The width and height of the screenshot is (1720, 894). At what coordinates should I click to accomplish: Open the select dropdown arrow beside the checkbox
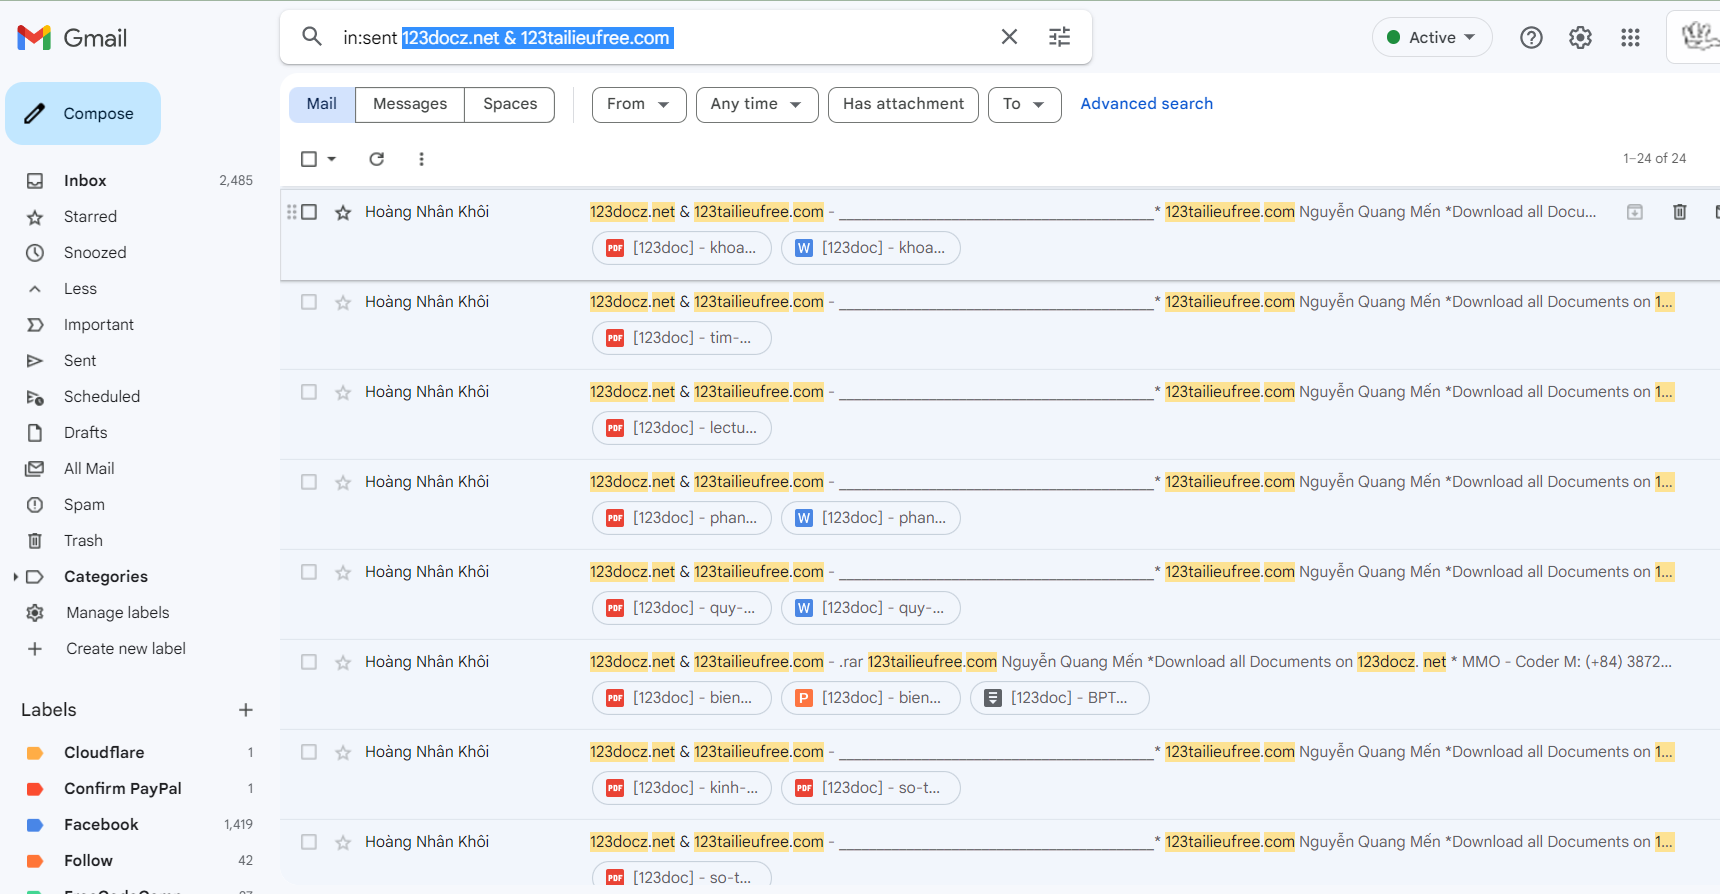tap(332, 159)
